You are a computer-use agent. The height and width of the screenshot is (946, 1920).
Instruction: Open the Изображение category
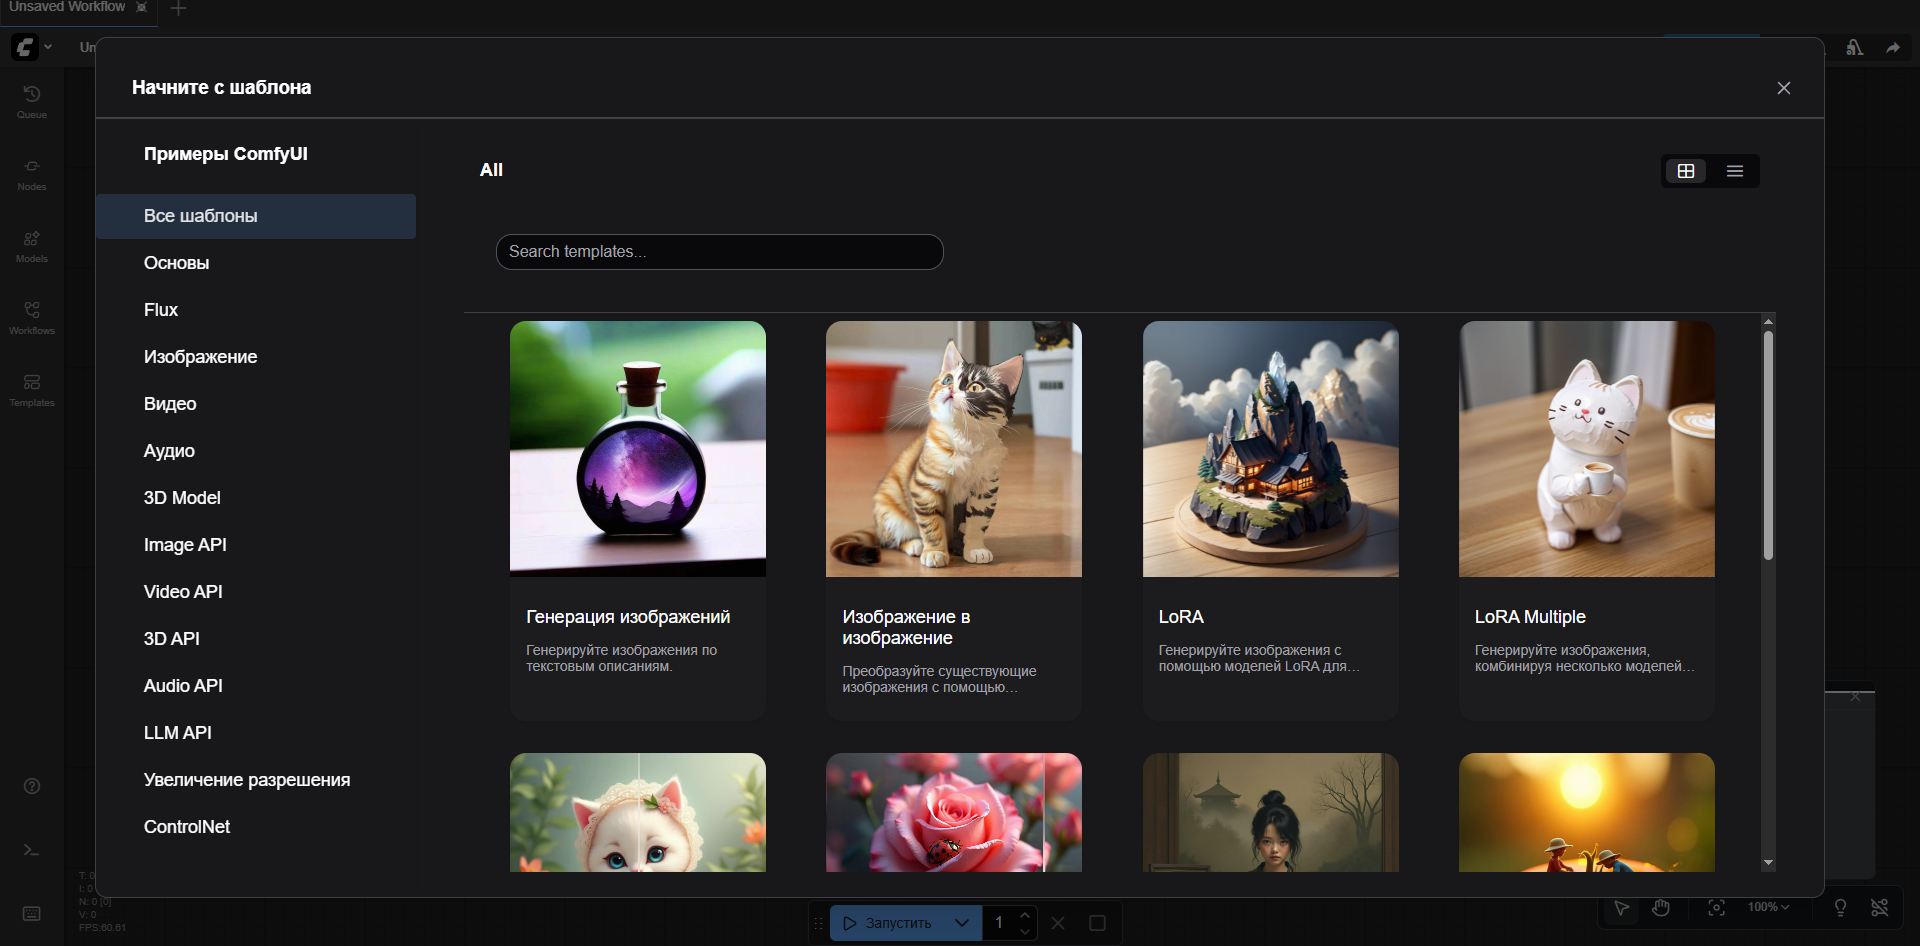pyautogui.click(x=256, y=357)
